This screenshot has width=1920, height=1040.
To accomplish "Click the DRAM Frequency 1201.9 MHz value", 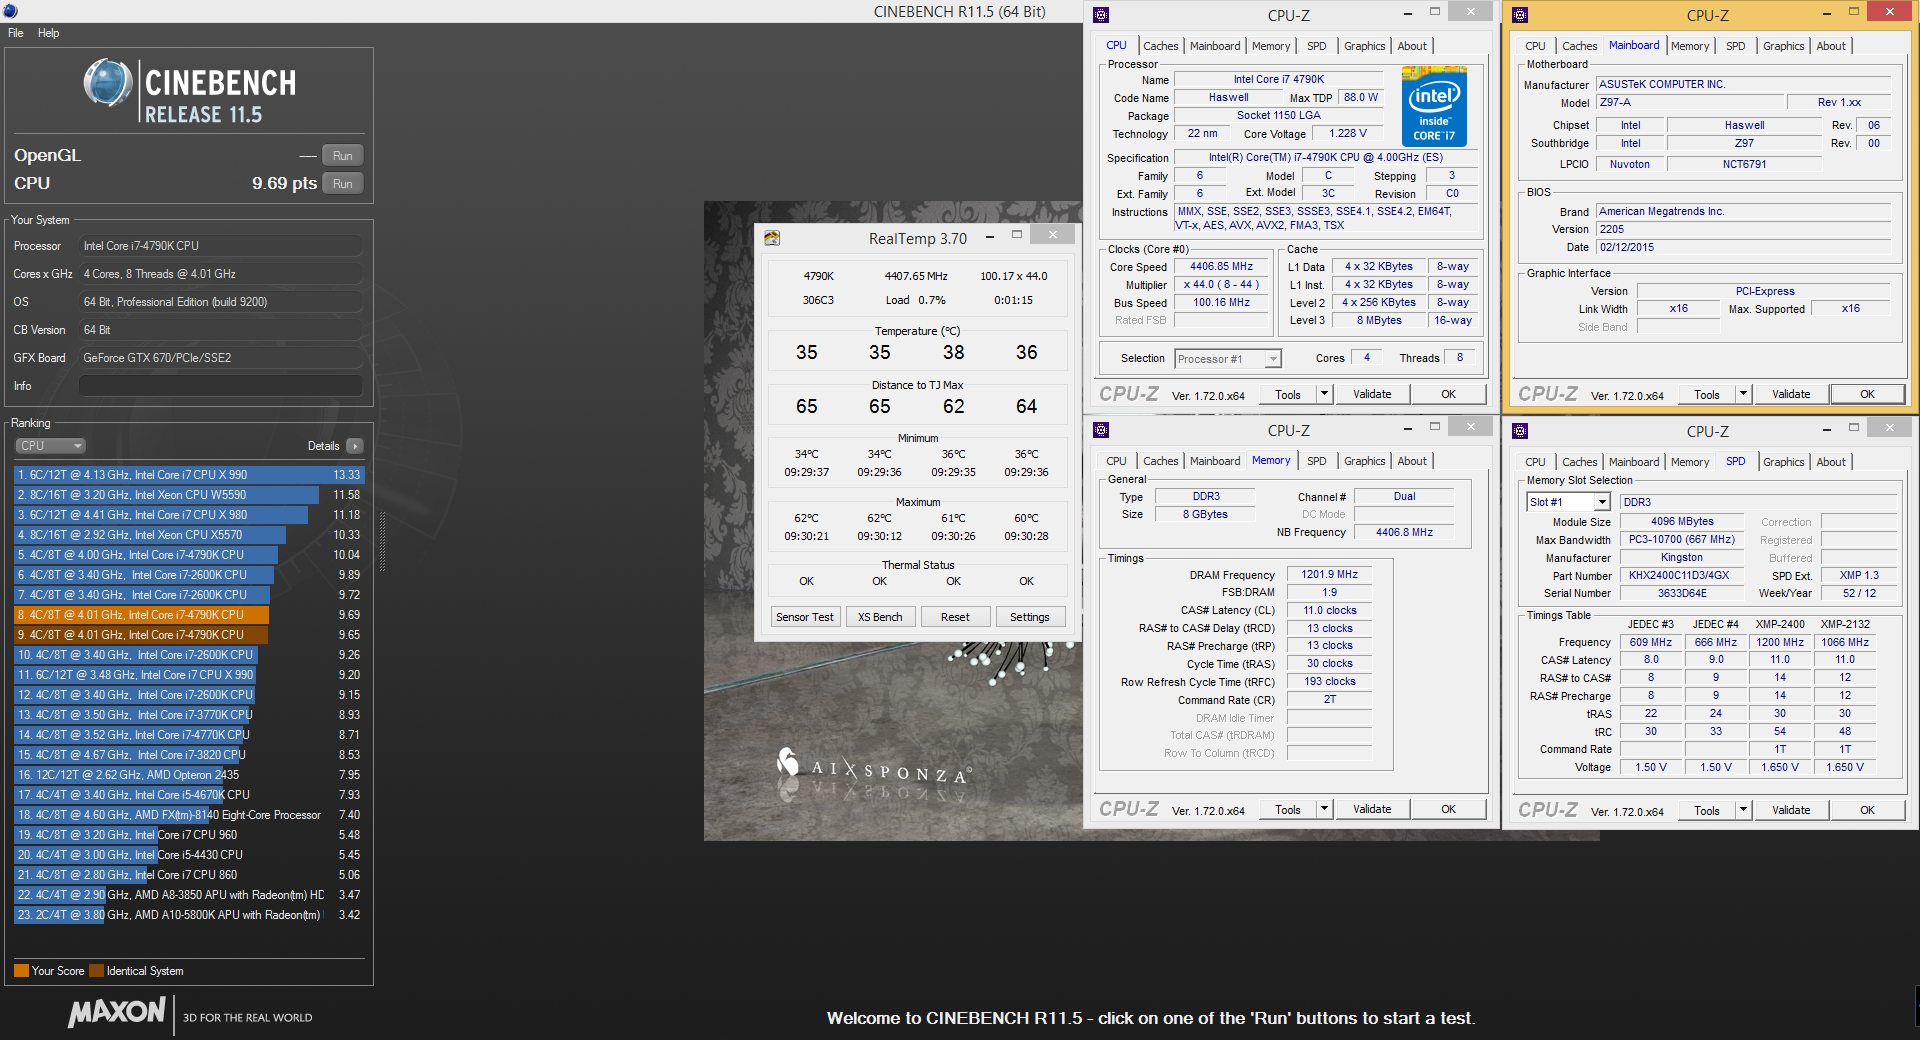I will pos(1329,575).
